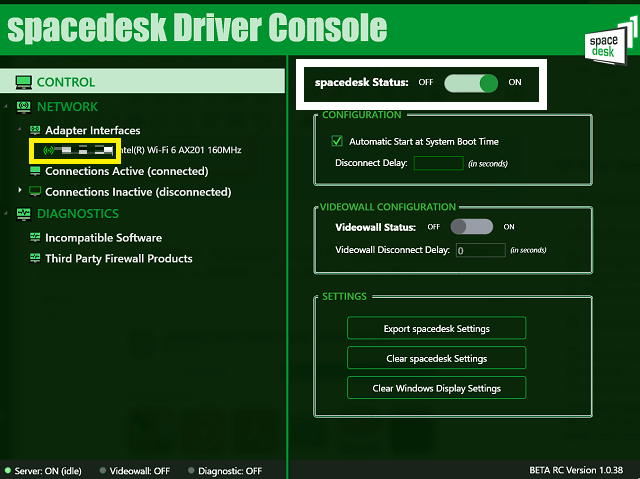
Task: Select the Wi-Fi 6 AX201 160MHz adapter
Action: (x=142, y=150)
